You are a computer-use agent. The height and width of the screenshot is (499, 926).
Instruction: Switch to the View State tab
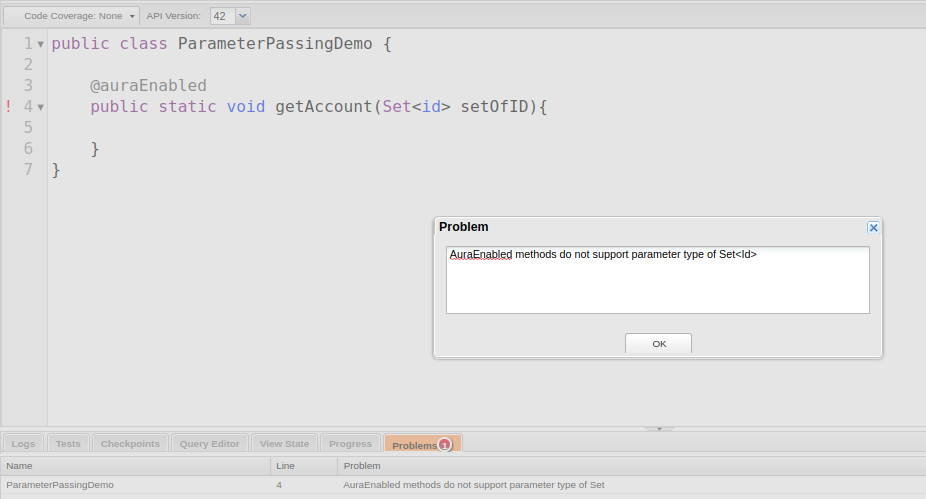pyautogui.click(x=284, y=443)
